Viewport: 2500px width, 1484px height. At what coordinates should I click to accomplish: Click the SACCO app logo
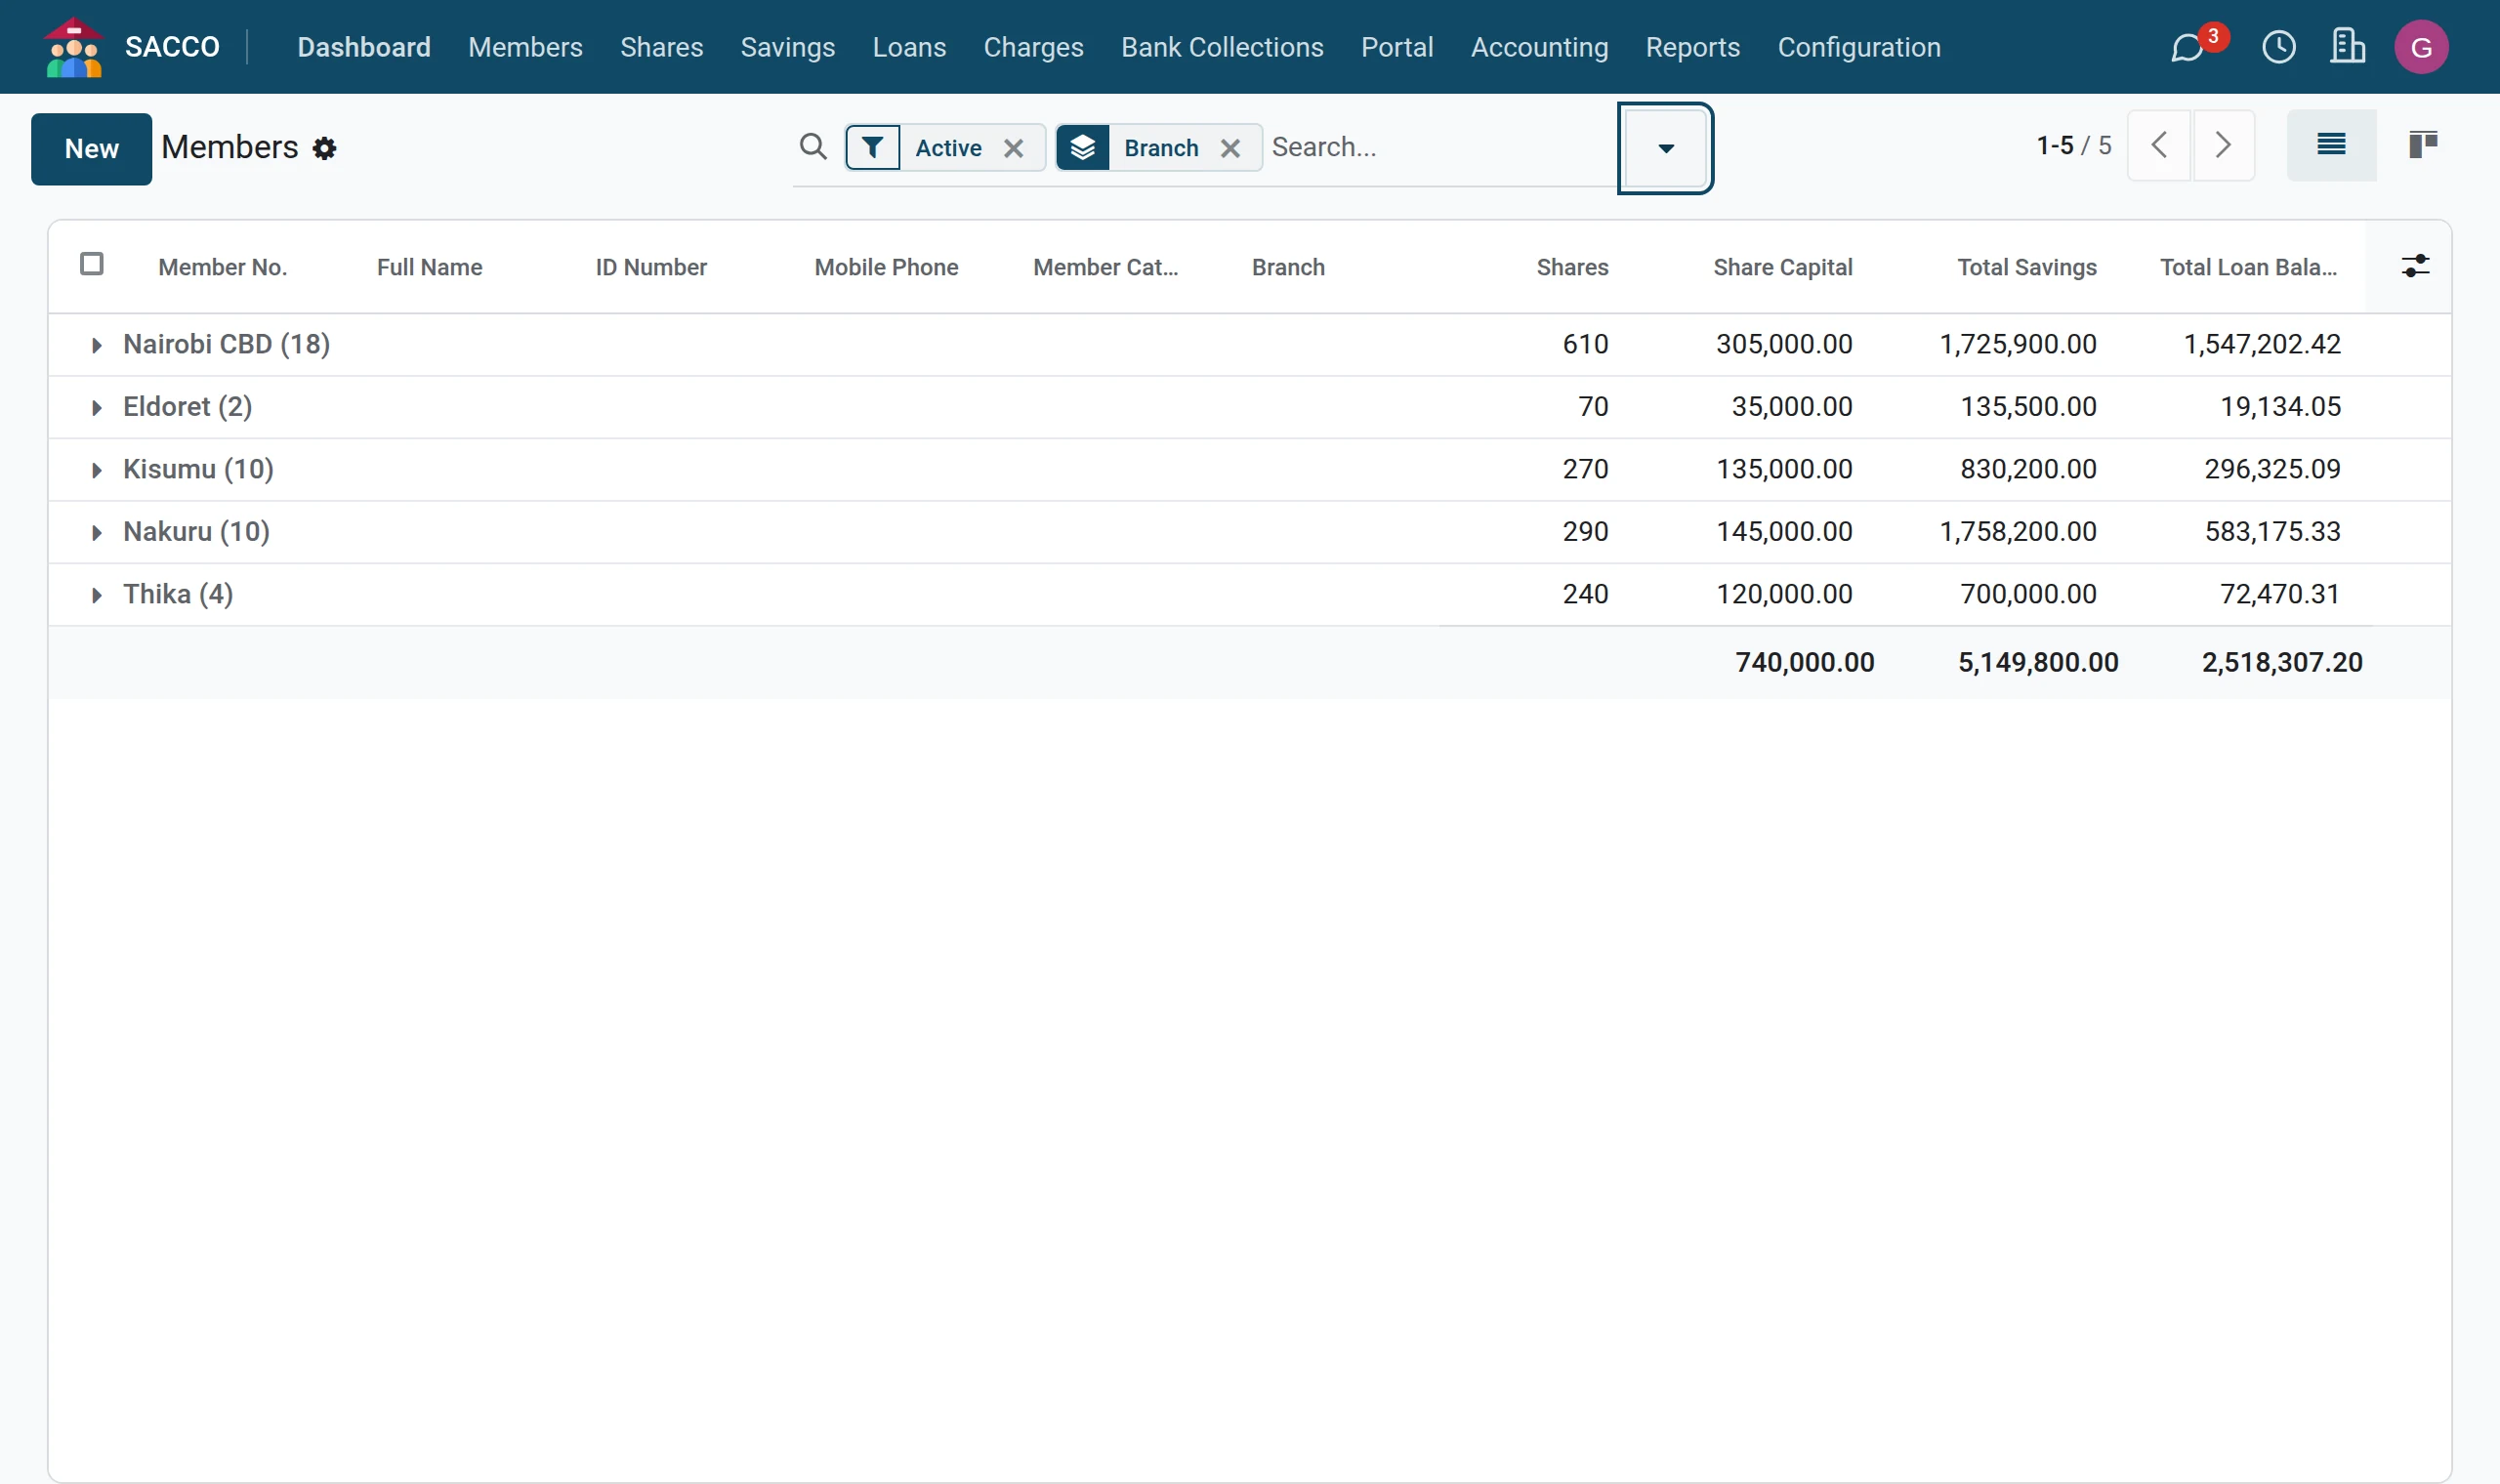tap(73, 47)
